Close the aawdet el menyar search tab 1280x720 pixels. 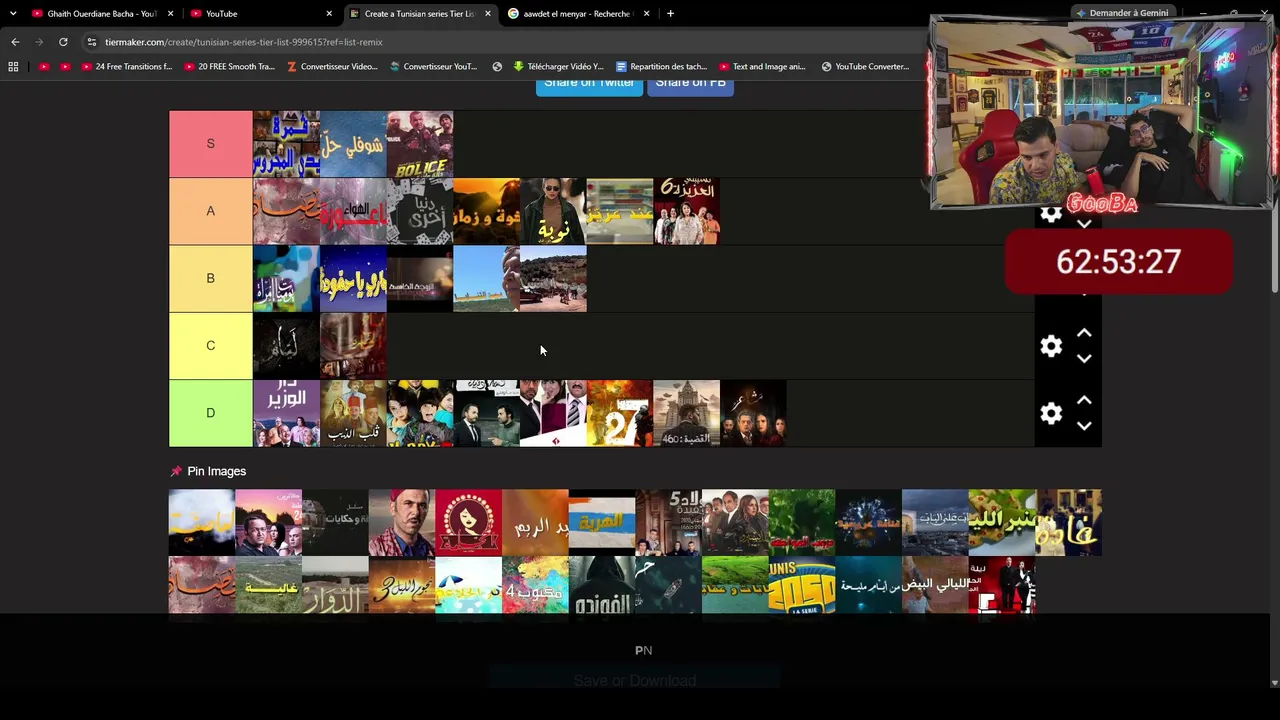[646, 14]
